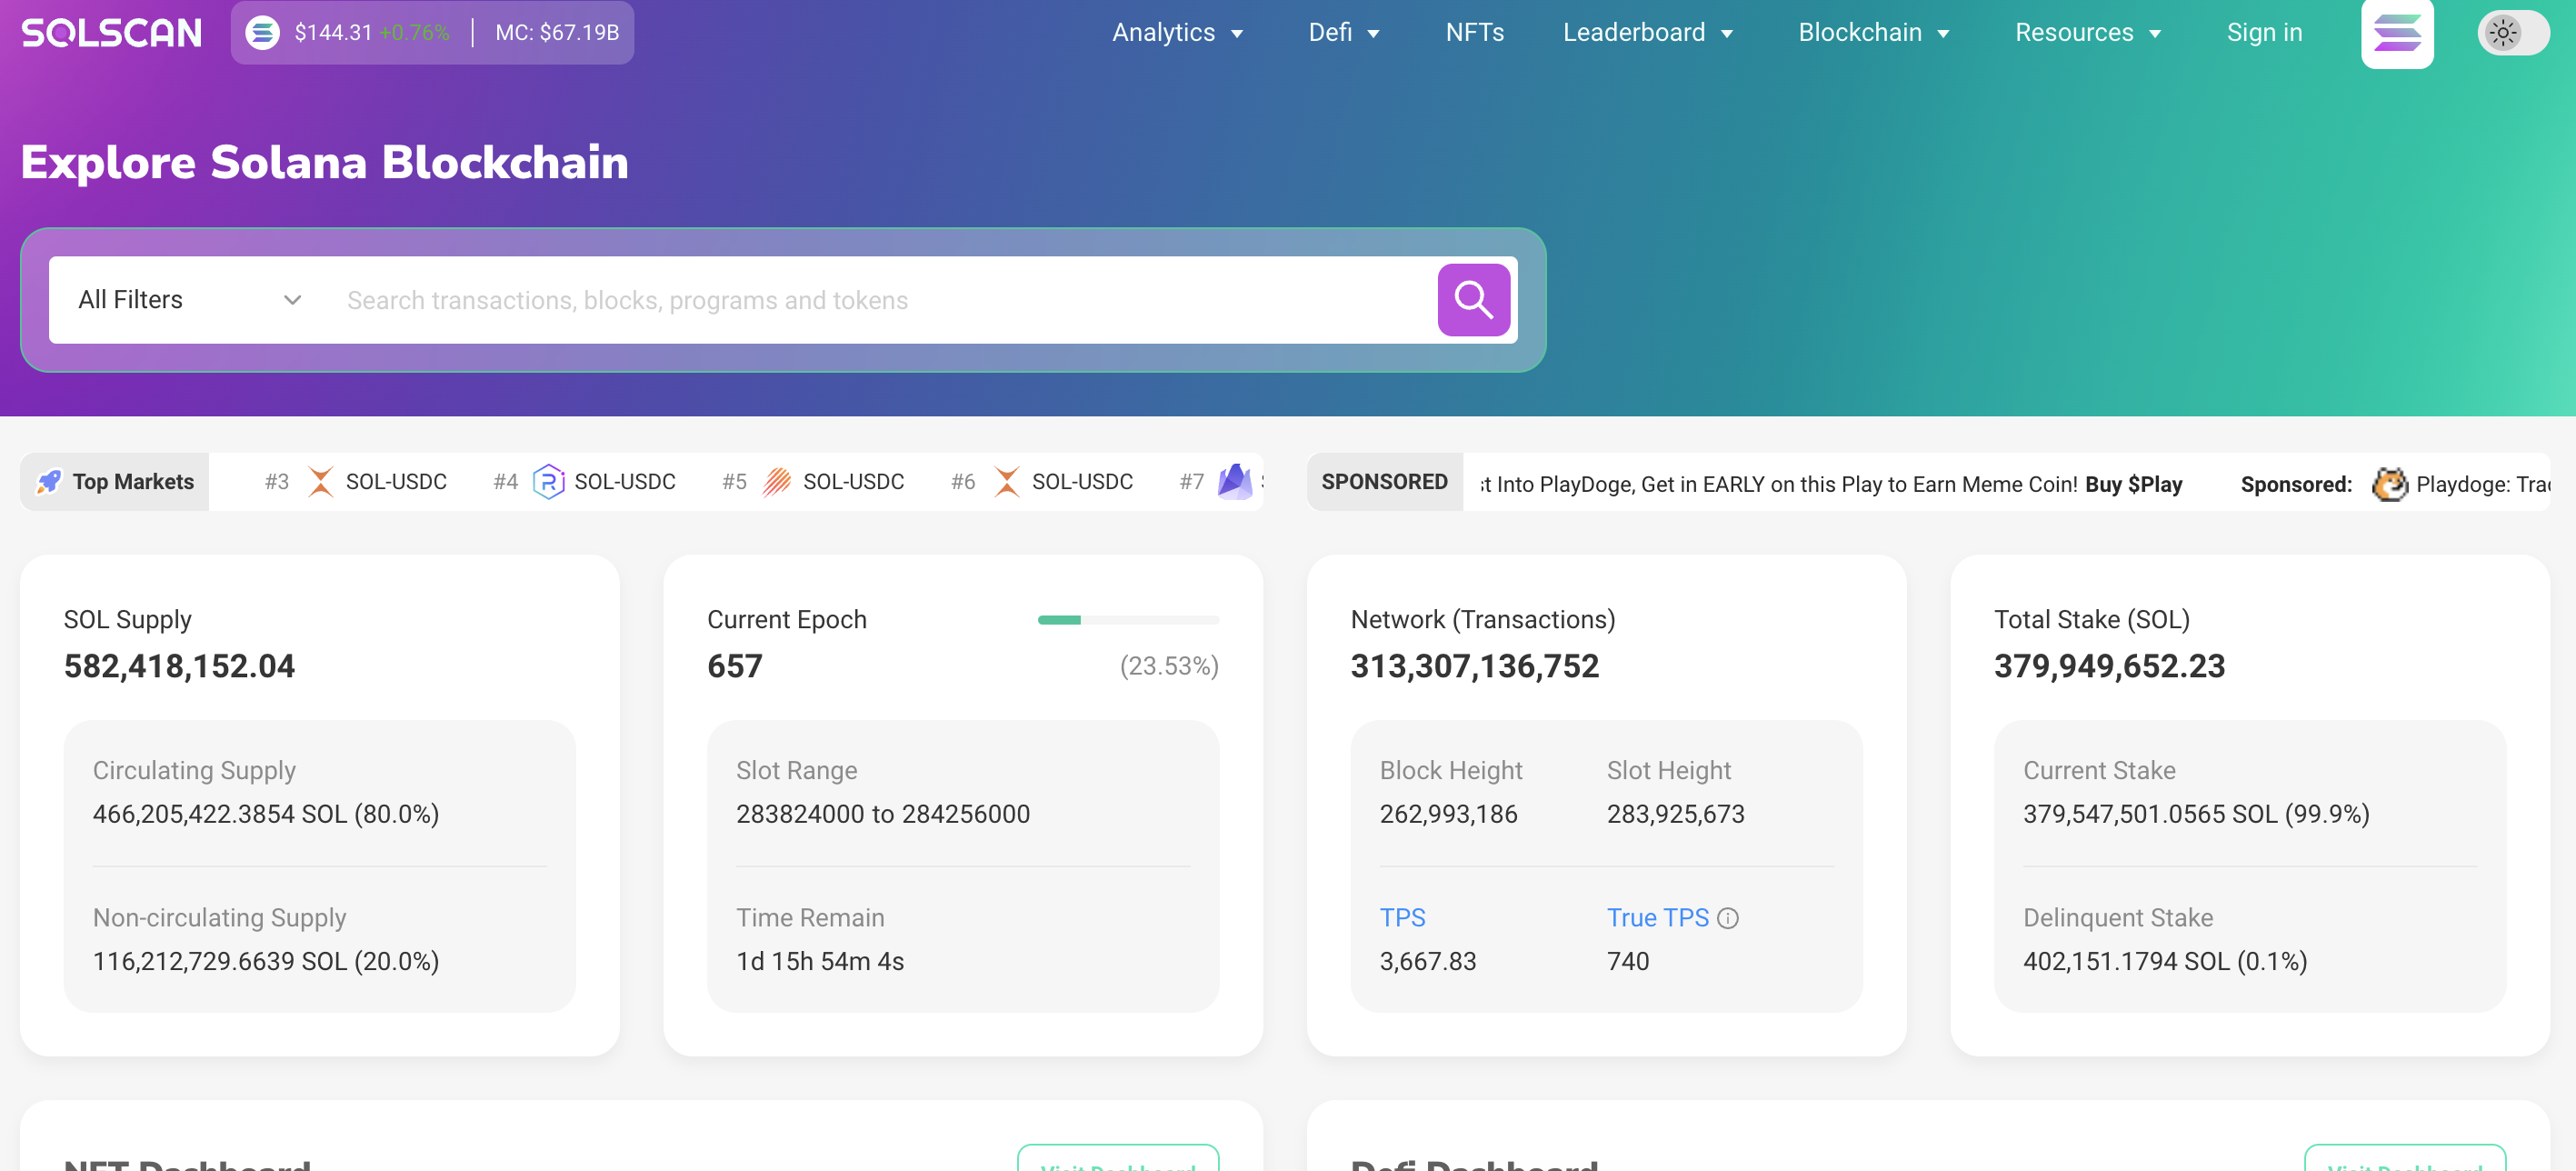This screenshot has width=2576, height=1171.
Task: Open the Solana network selector icon
Action: click(2396, 33)
